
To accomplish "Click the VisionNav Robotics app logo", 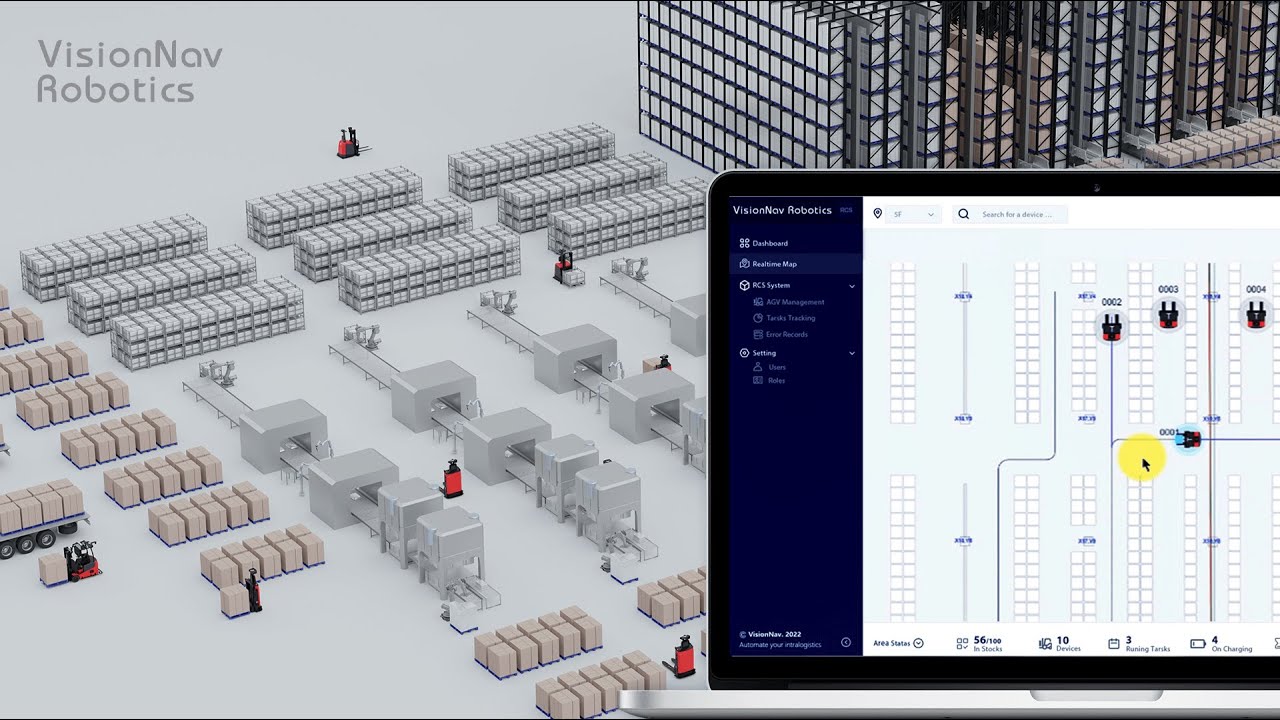I will [782, 210].
